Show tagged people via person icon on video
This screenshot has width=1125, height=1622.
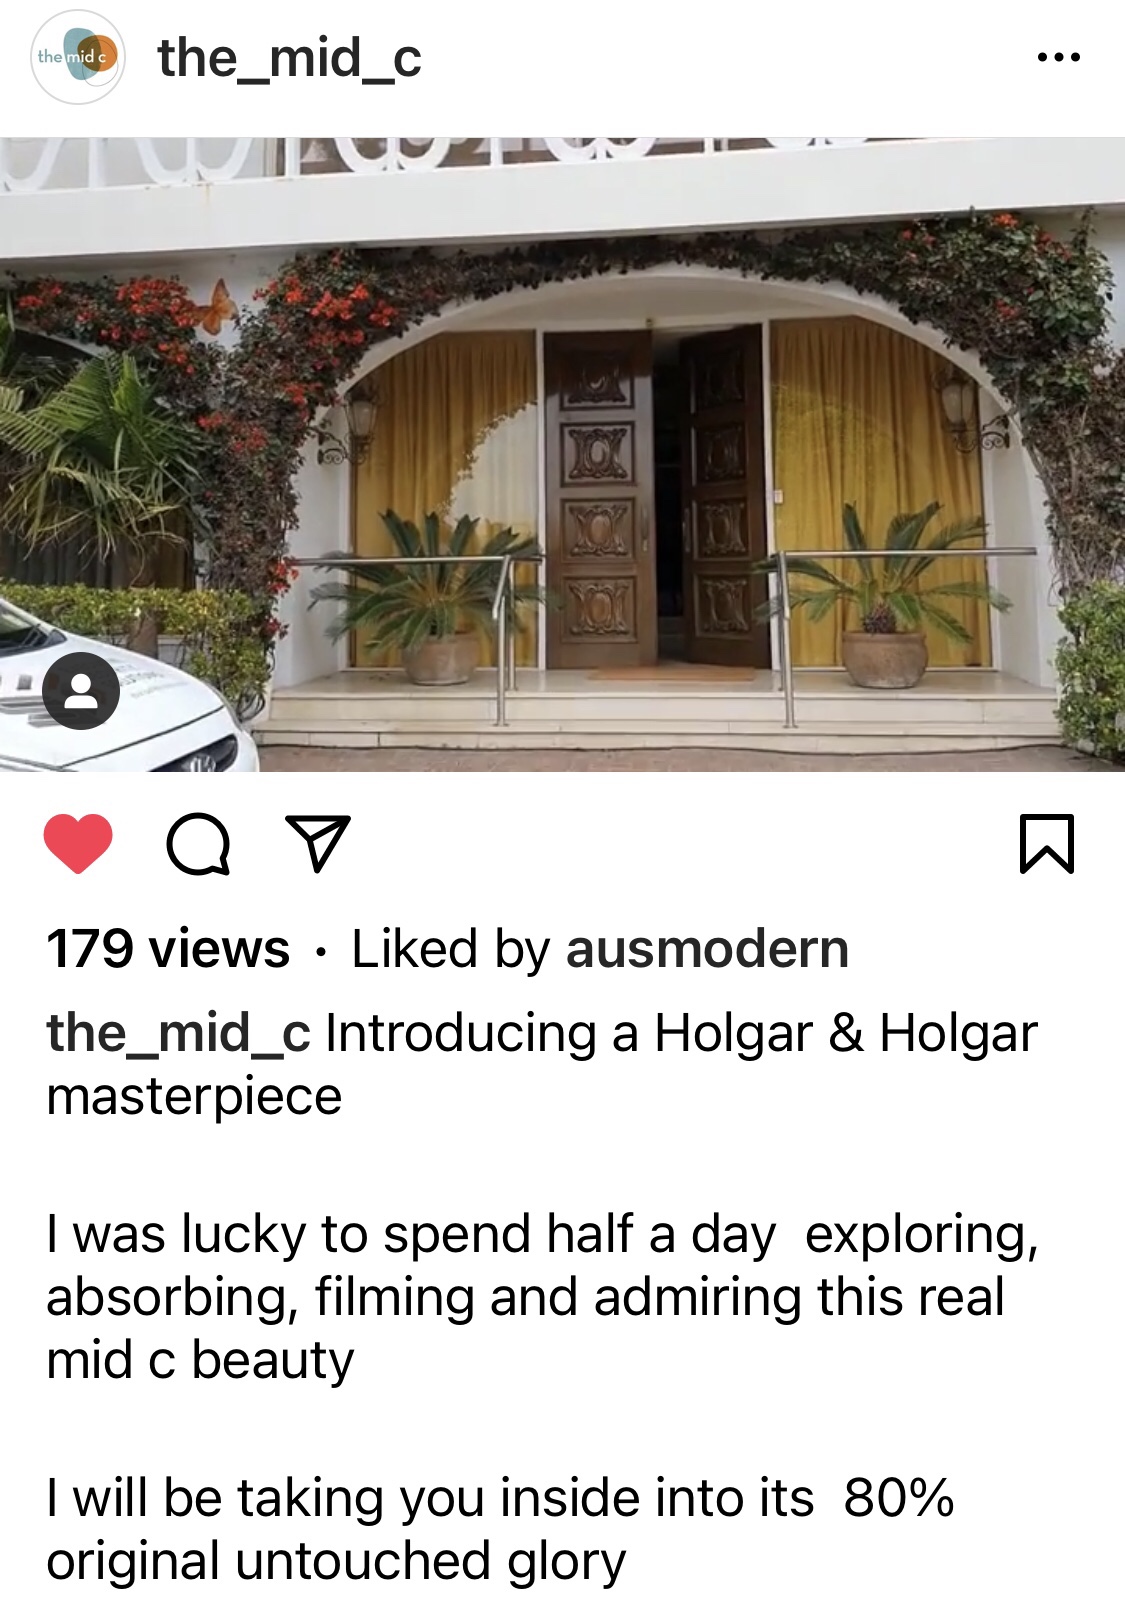click(x=81, y=691)
